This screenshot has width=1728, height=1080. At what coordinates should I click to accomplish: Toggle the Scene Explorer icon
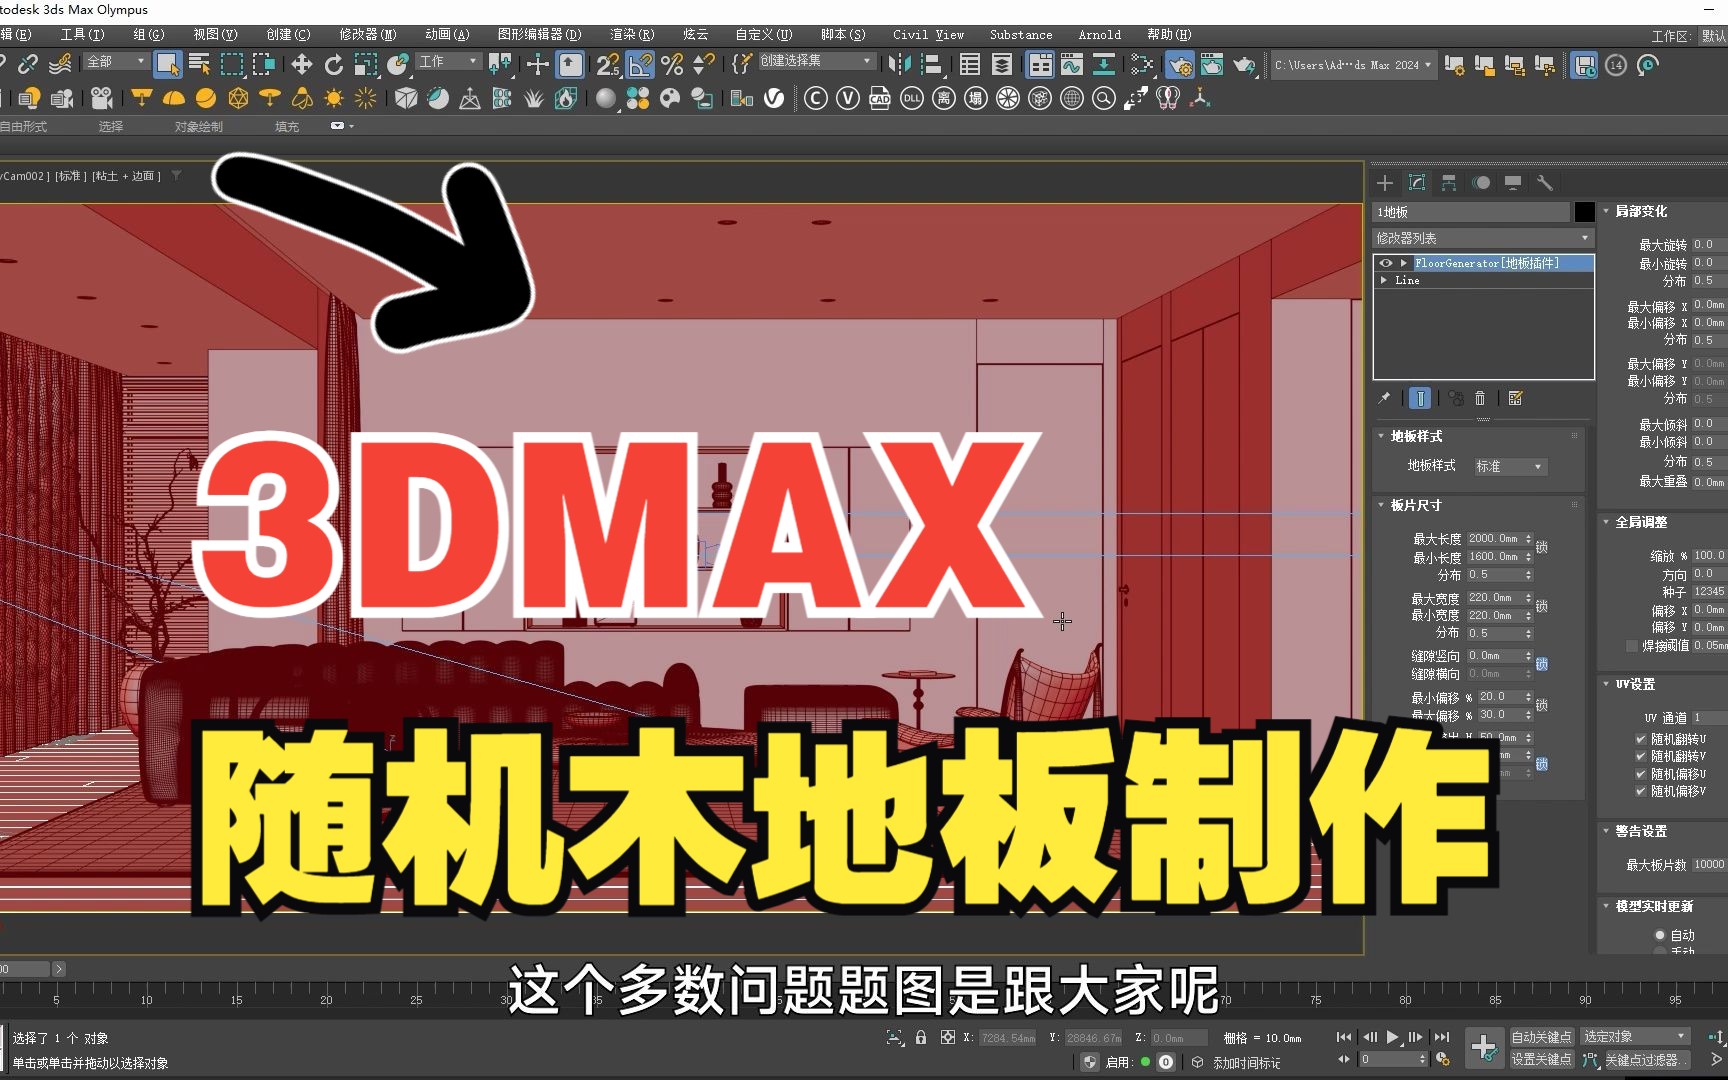[970, 65]
